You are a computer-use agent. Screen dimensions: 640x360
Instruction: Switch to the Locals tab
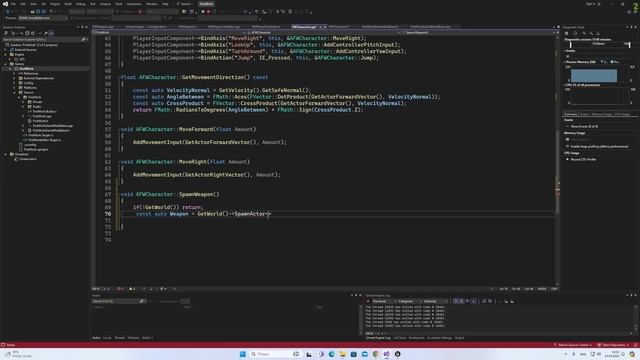point(107,338)
